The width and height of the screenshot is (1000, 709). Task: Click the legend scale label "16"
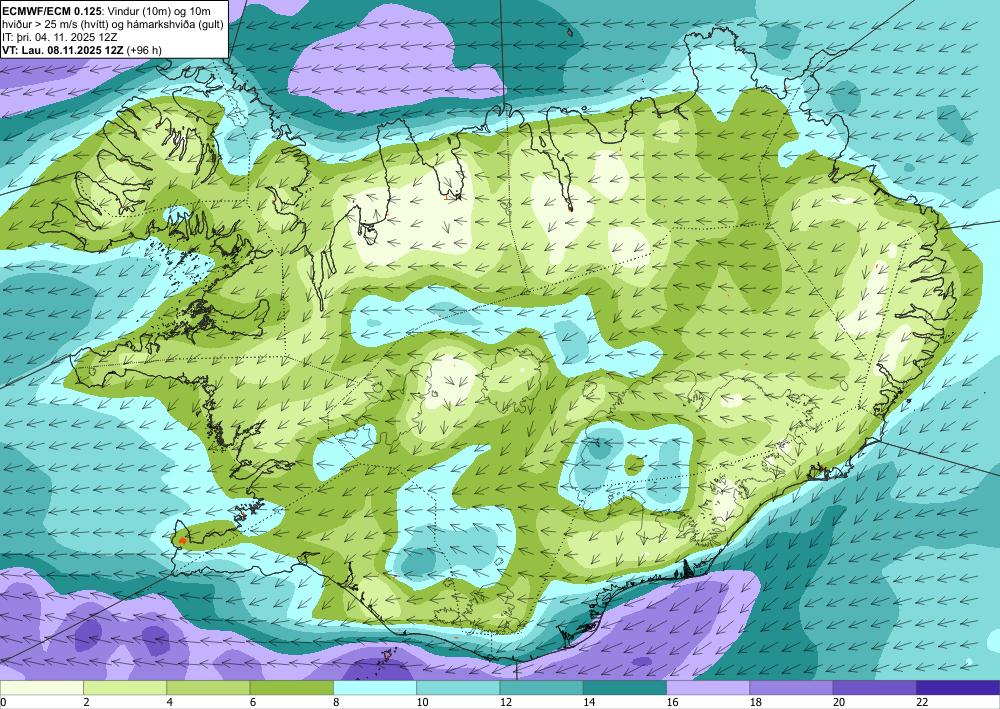[x=672, y=703]
